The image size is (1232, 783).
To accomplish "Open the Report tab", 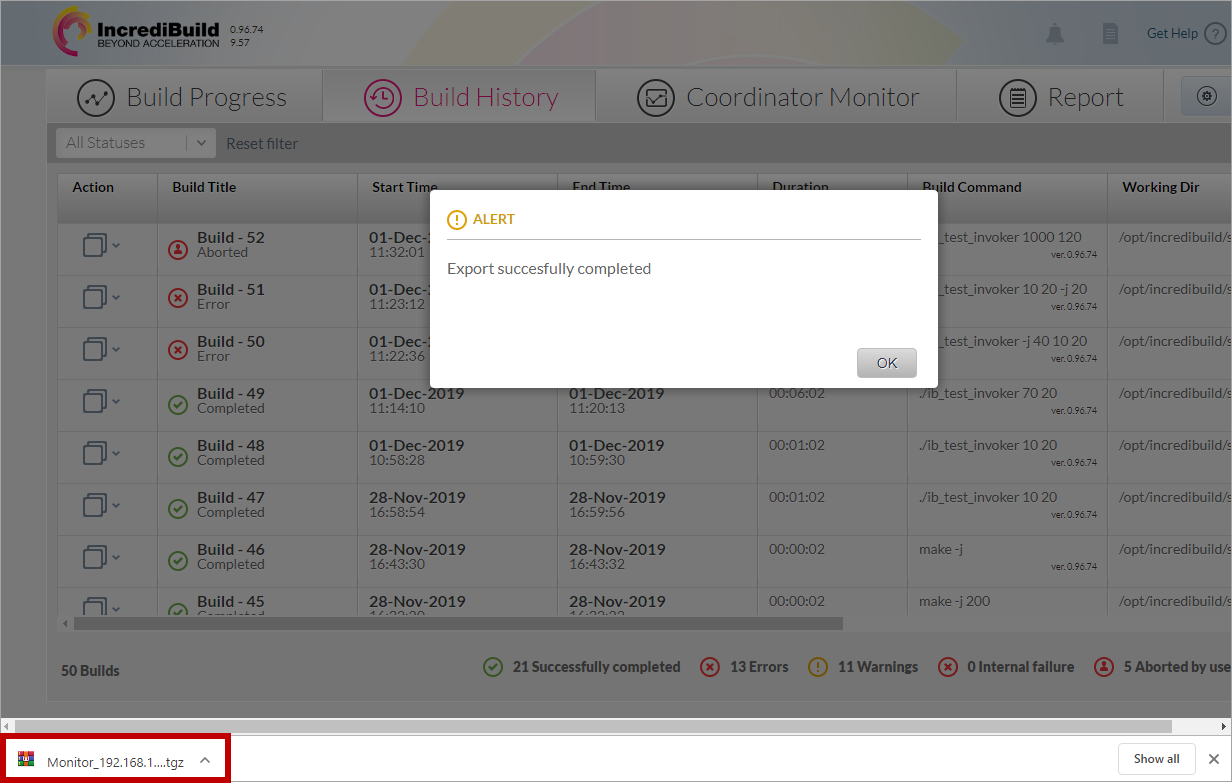I will (x=1061, y=98).
